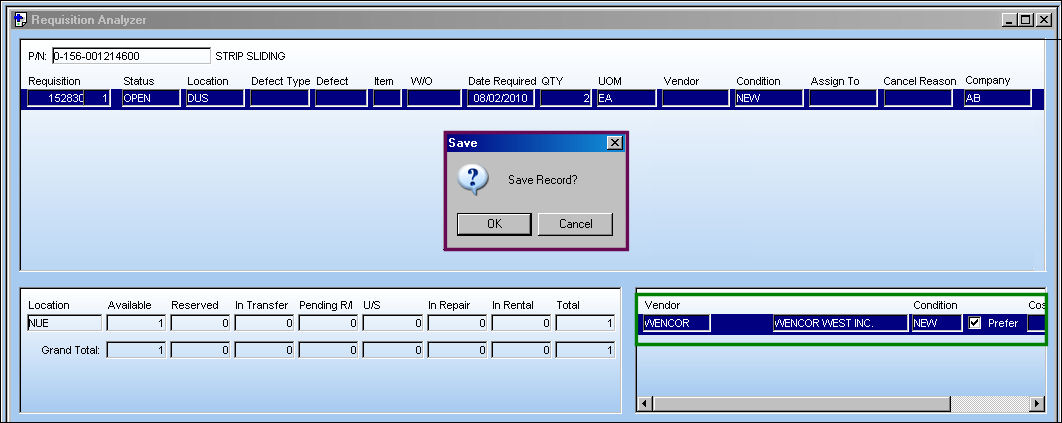Image resolution: width=1062 pixels, height=423 pixels.
Task: Close the Save dialog with X
Action: tap(614, 143)
